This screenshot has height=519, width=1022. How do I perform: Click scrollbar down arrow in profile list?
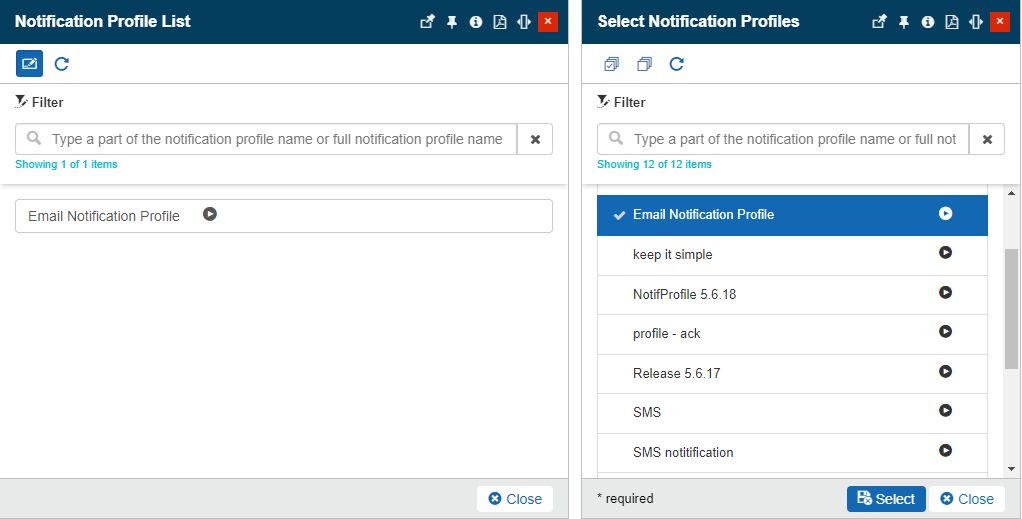pos(1012,468)
